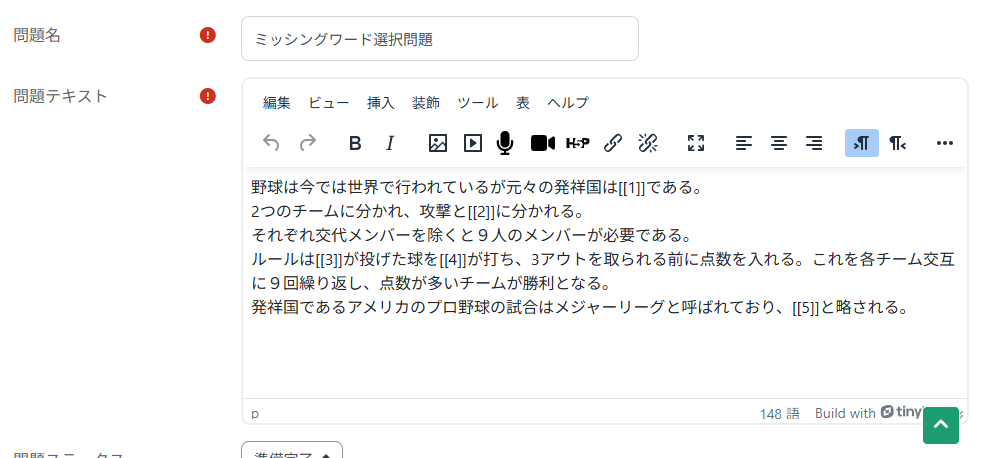989x458 pixels.
Task: Click the redo arrow in editor toolbar
Action: [308, 143]
